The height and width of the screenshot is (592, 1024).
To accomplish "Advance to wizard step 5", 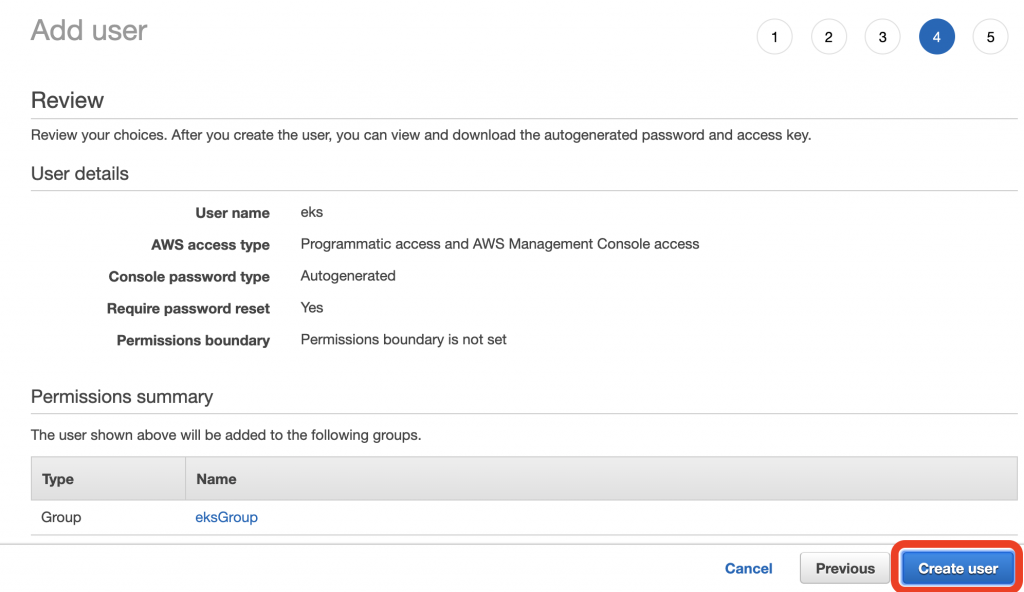I will [990, 37].
